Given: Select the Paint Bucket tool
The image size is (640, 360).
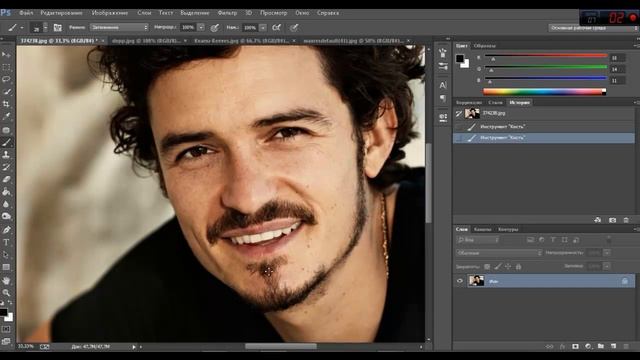Looking at the screenshot, I should click(6, 192).
